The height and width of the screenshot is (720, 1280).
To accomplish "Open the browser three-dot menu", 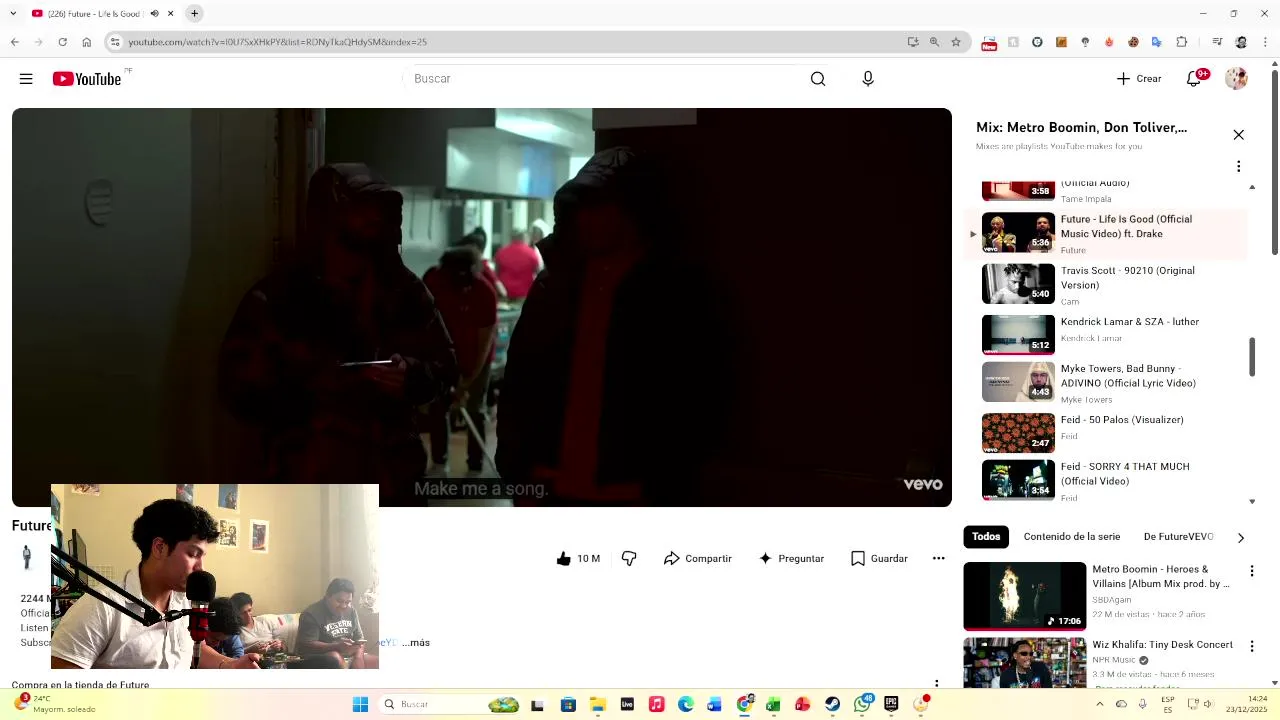I will 1265,42.
